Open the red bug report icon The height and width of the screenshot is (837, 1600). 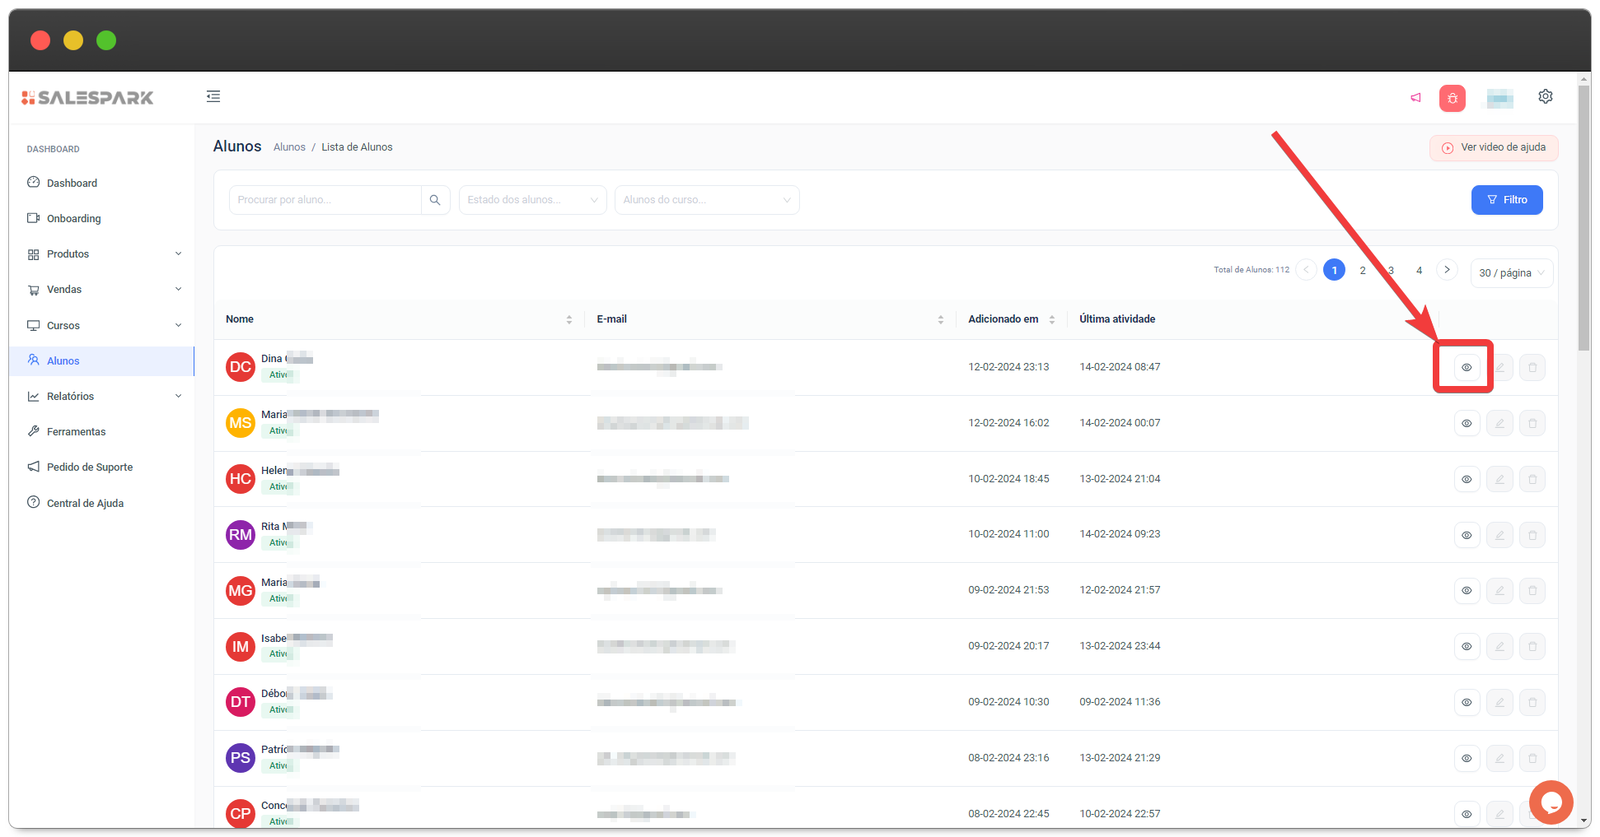point(1452,98)
